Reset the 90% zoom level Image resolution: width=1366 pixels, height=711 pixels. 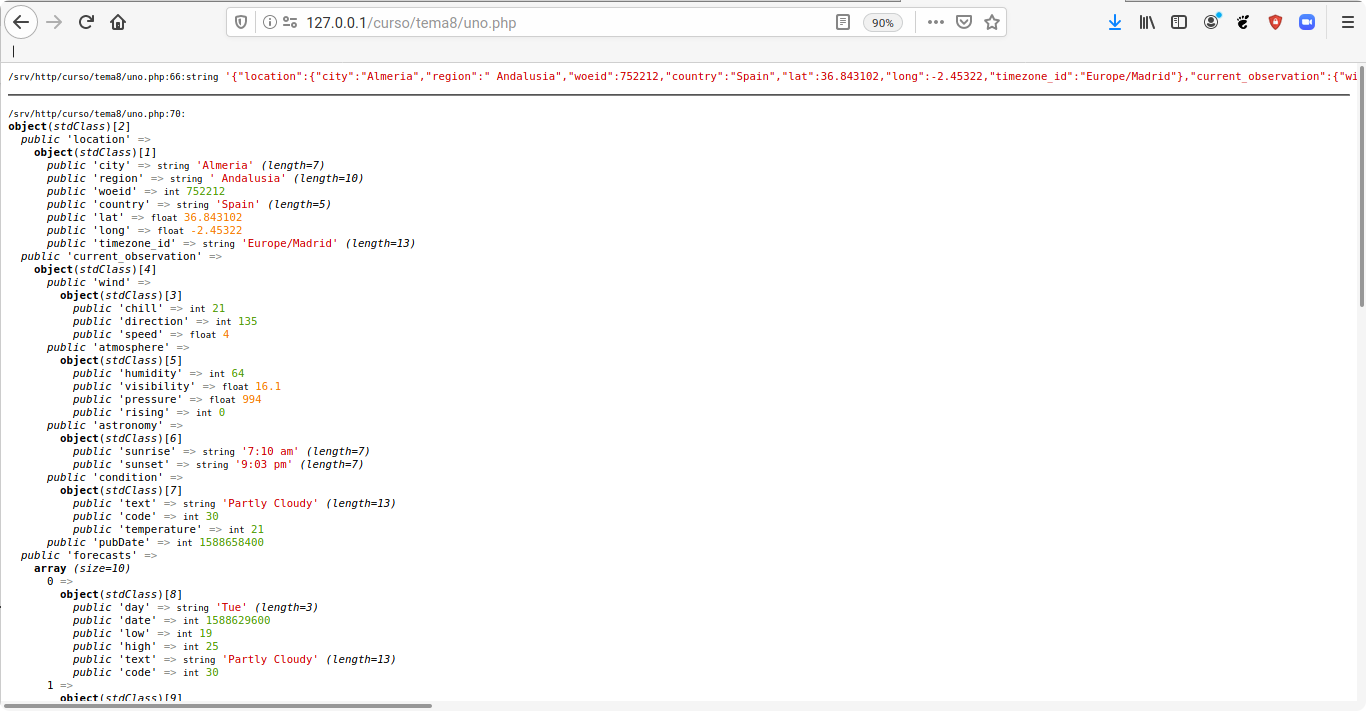883,22
